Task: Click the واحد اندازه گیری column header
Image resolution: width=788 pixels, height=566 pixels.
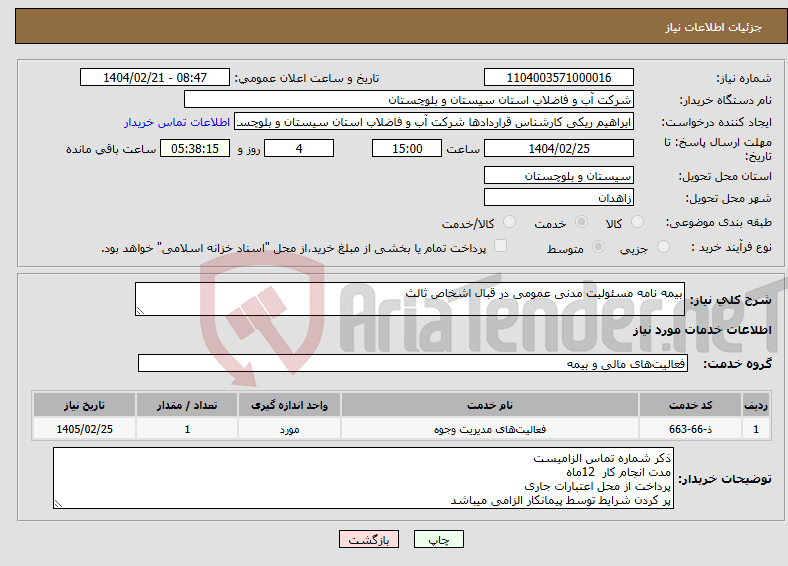Action: (289, 405)
